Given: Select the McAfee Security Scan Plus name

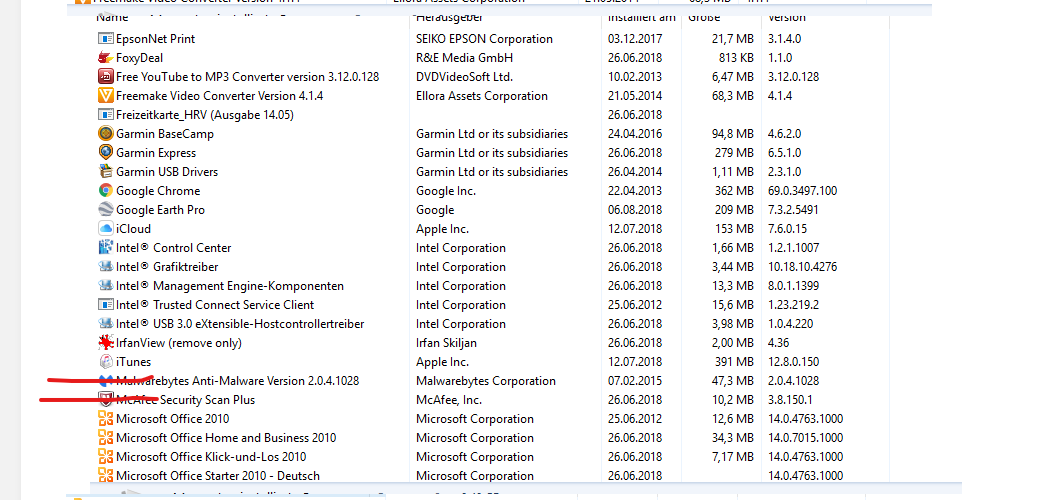Looking at the screenshot, I should coord(185,400).
